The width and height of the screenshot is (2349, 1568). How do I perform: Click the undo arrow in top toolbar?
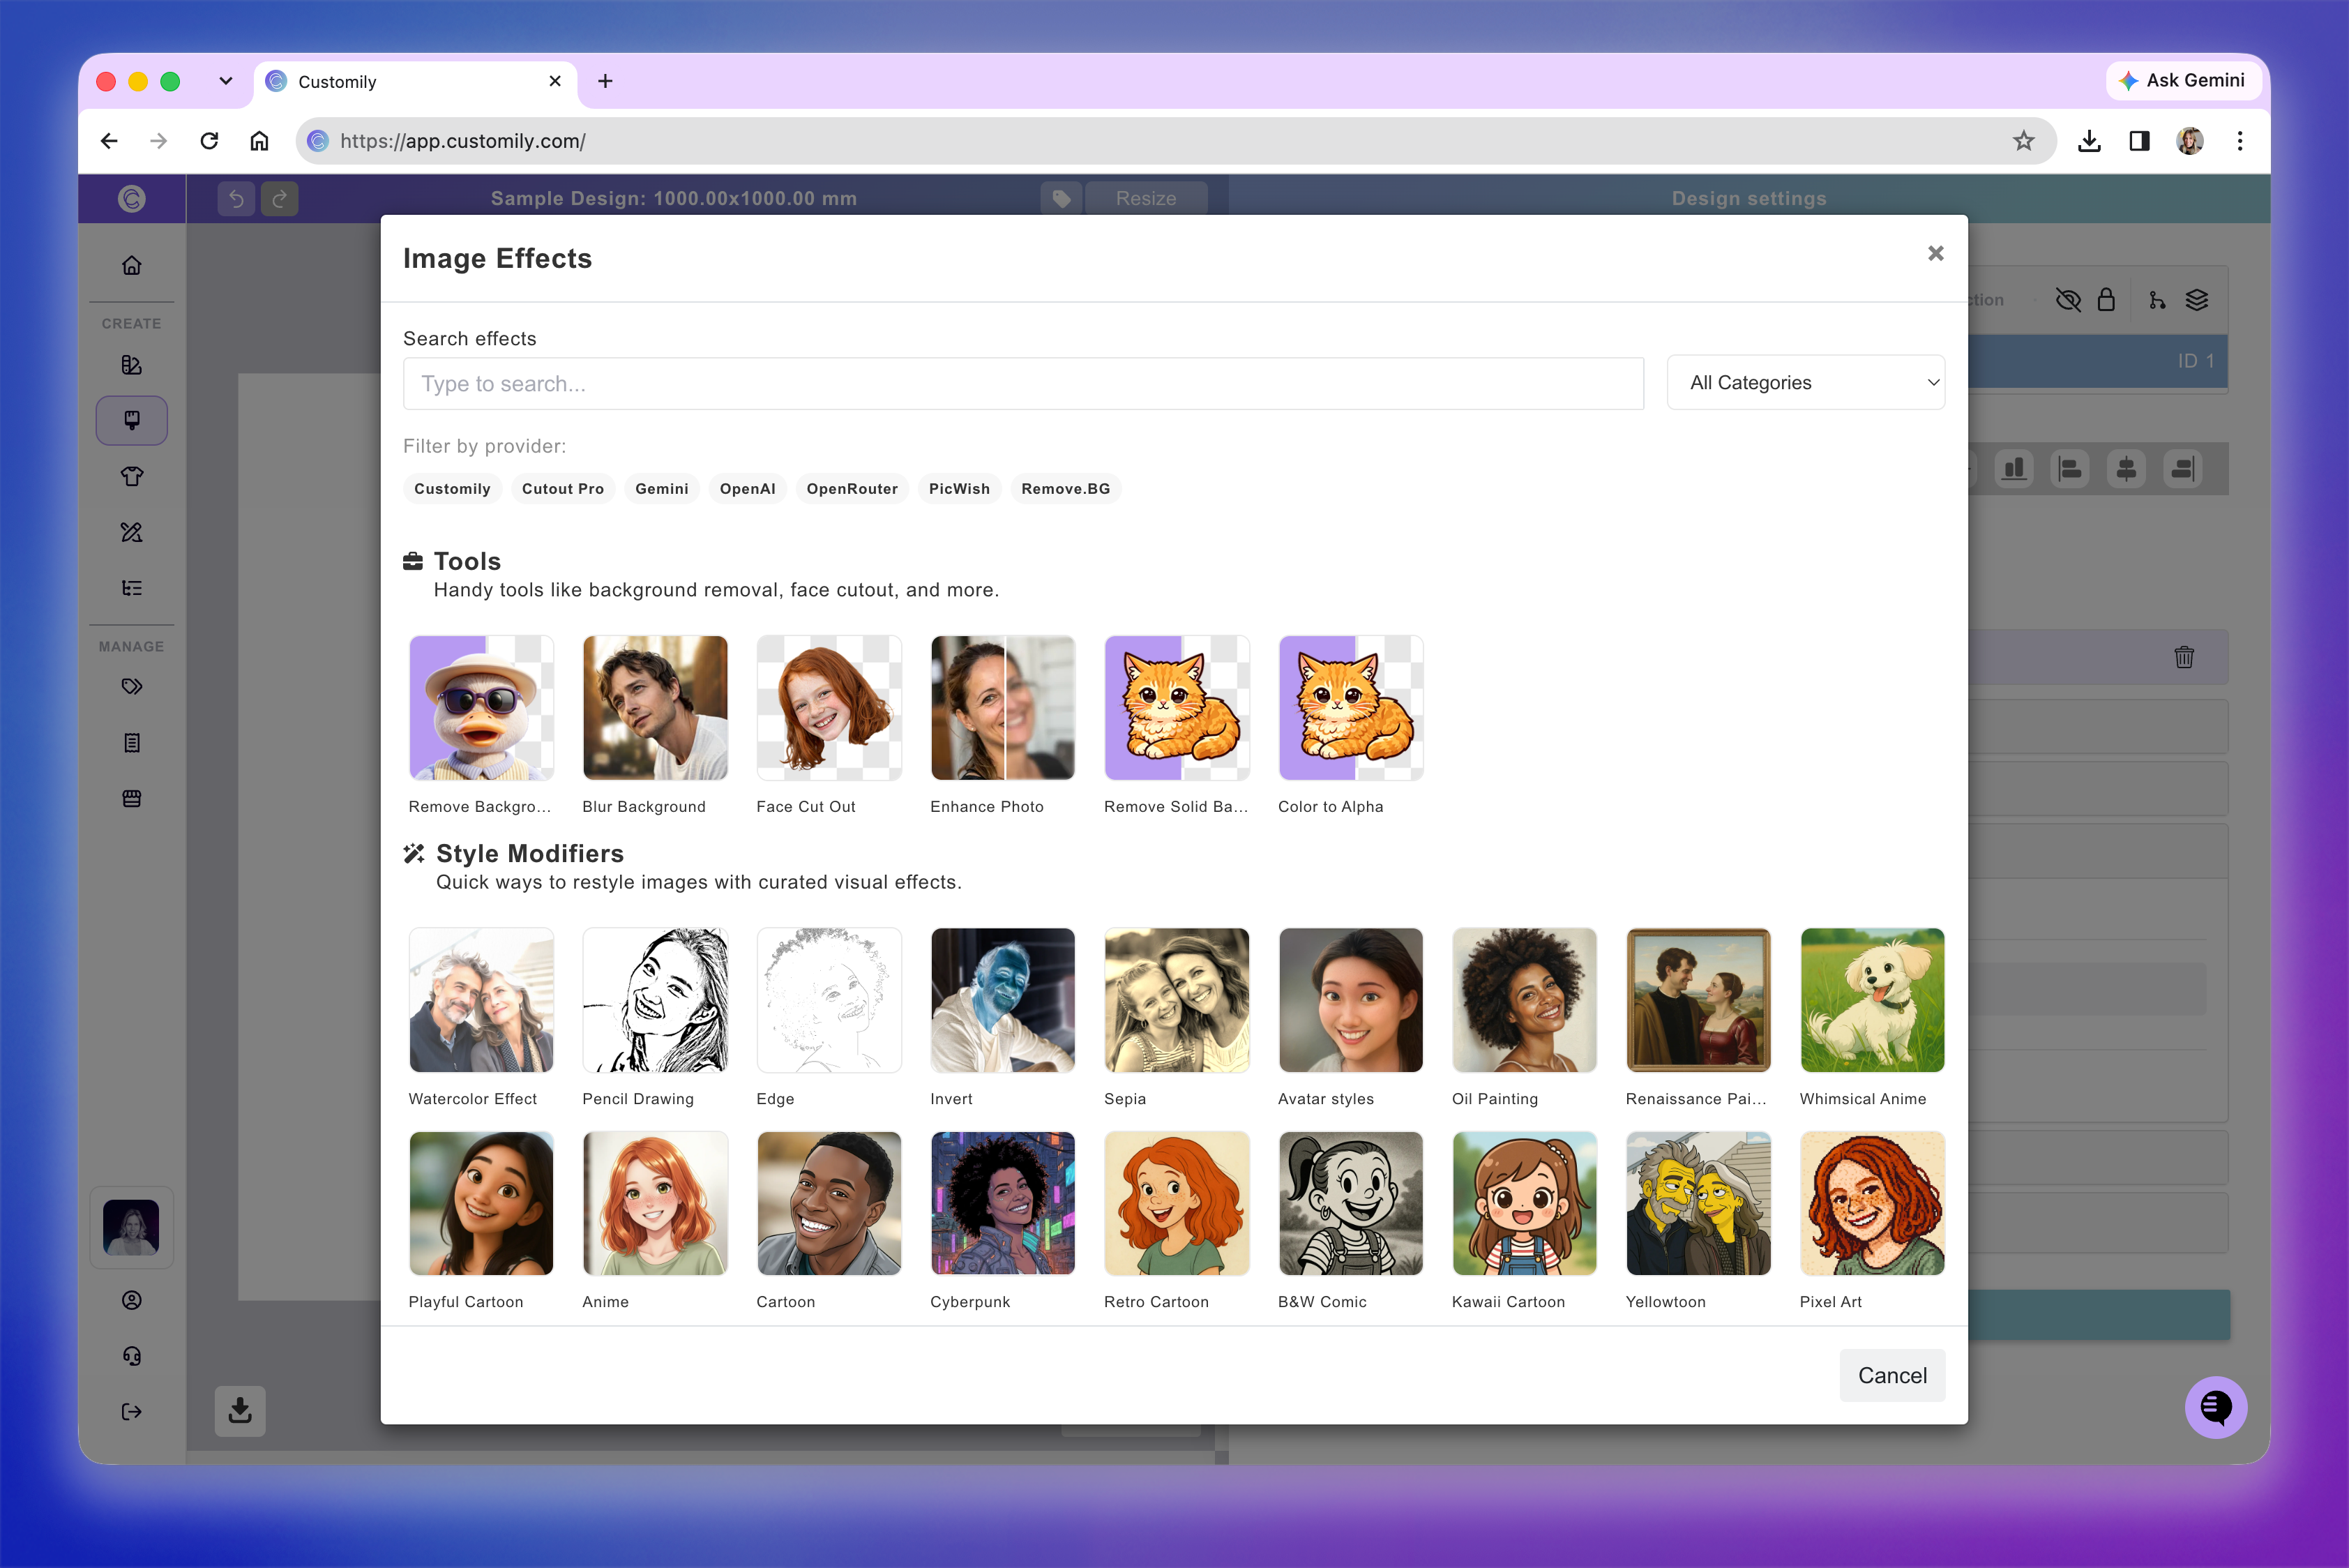pos(236,199)
